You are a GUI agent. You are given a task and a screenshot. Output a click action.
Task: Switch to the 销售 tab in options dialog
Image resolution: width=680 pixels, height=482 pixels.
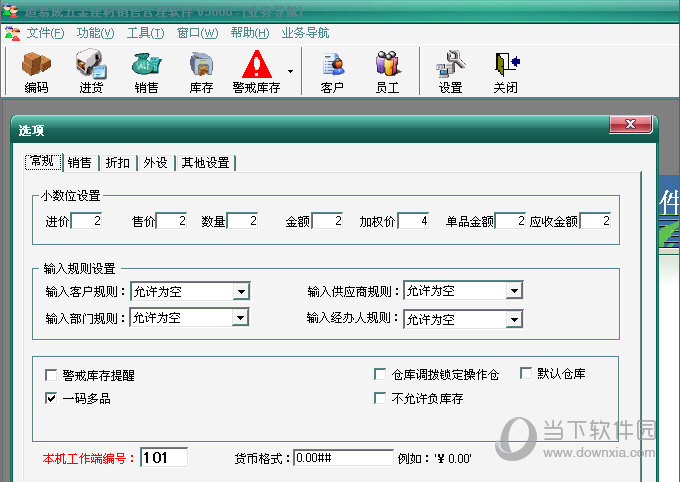pyautogui.click(x=80, y=163)
